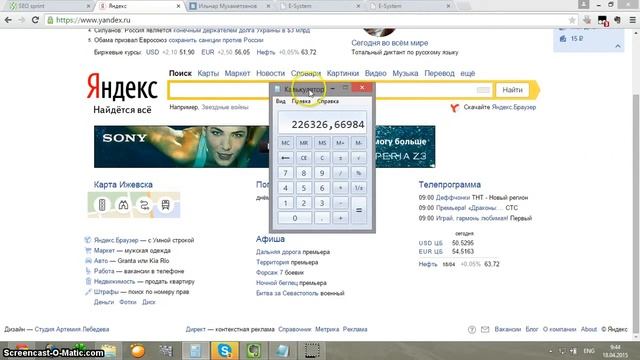The image size is (640, 360).
Task: Click the calculator 1/x reciprocal button
Action: pyautogui.click(x=359, y=188)
